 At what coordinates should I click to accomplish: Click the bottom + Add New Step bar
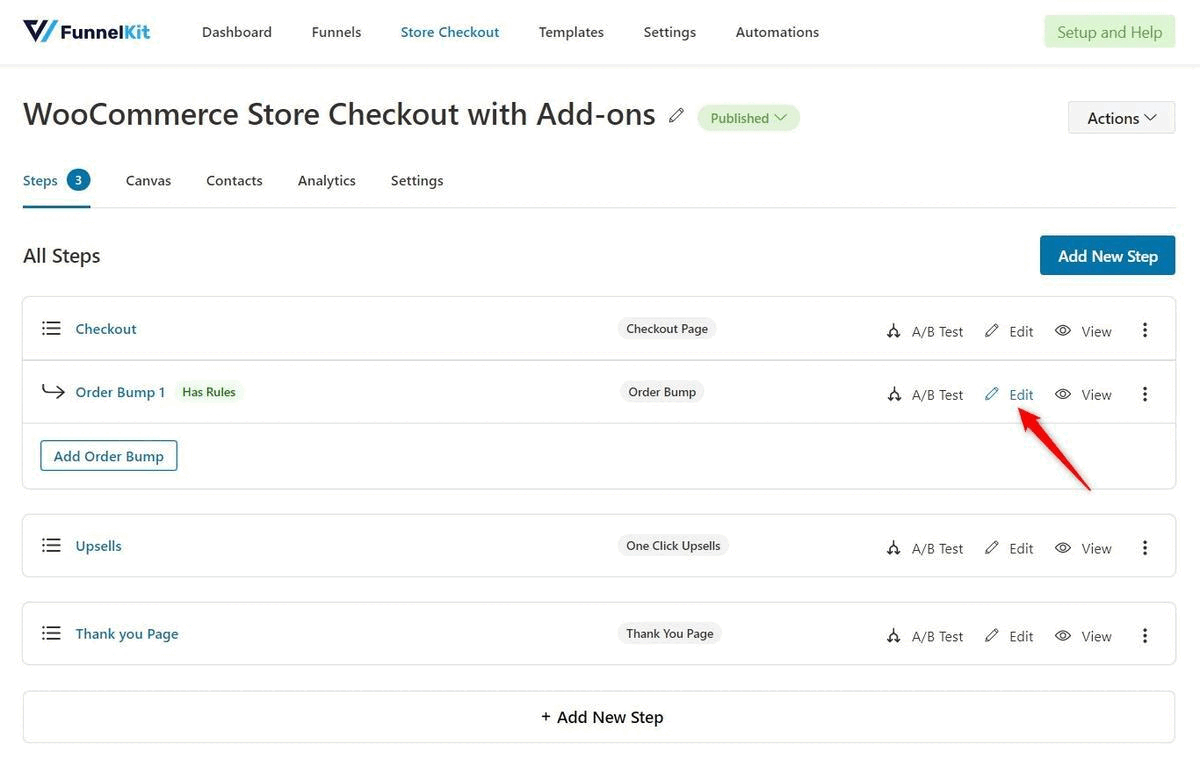click(599, 717)
